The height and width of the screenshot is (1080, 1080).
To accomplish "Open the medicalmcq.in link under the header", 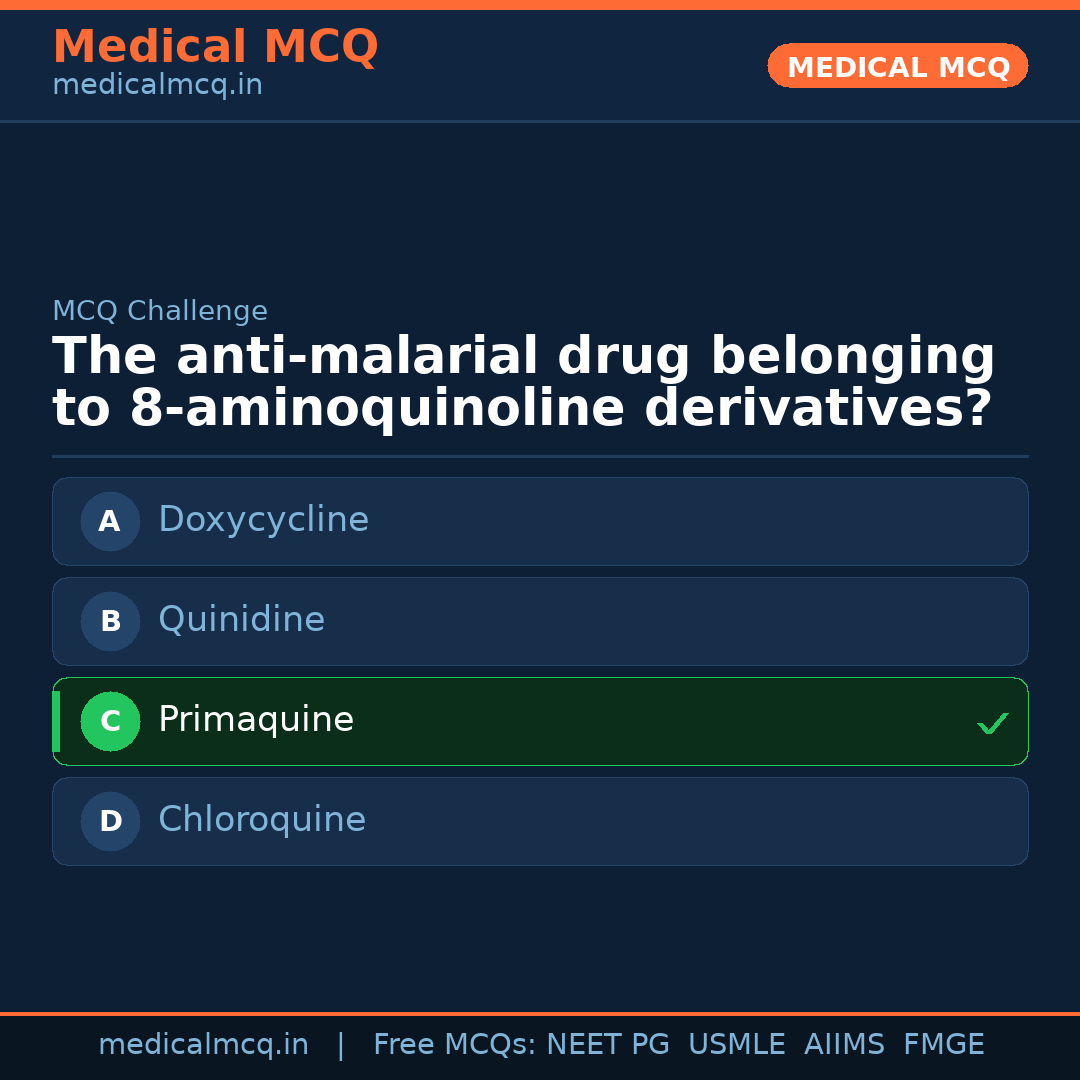I will coord(157,86).
